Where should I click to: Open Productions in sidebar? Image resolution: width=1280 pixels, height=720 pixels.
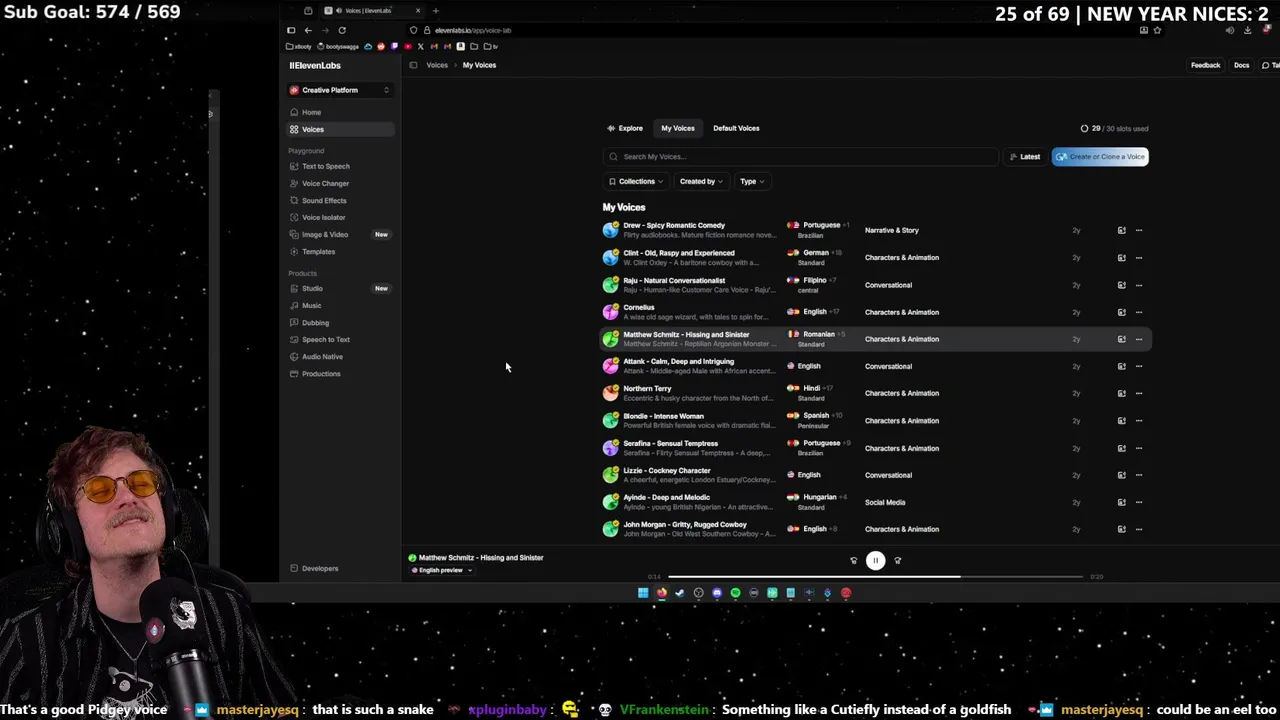[339, 373]
